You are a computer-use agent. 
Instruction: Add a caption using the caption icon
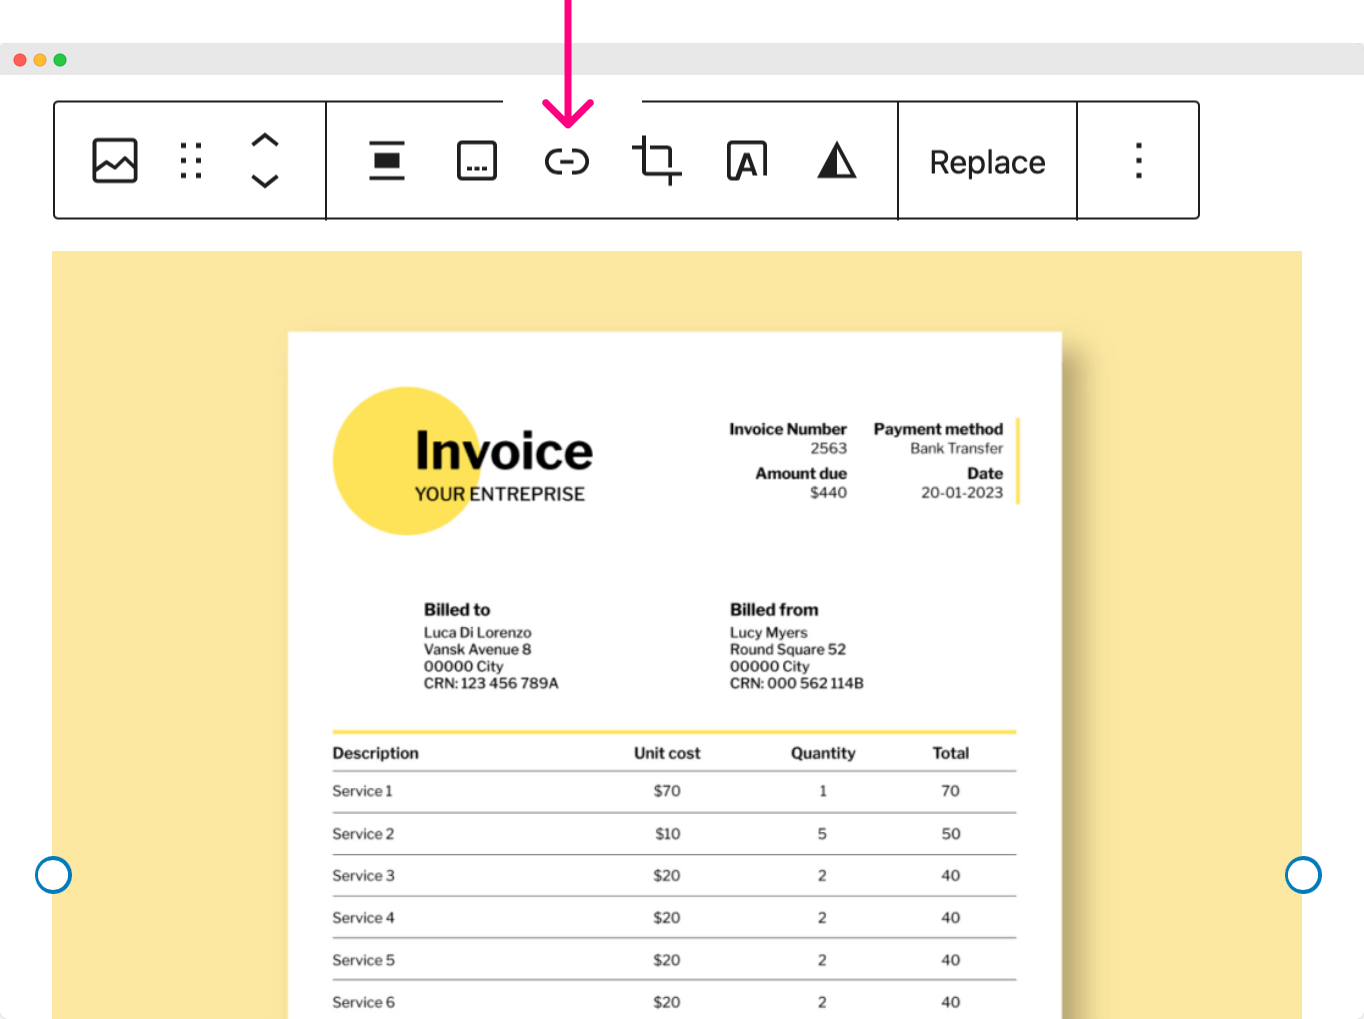[477, 161]
